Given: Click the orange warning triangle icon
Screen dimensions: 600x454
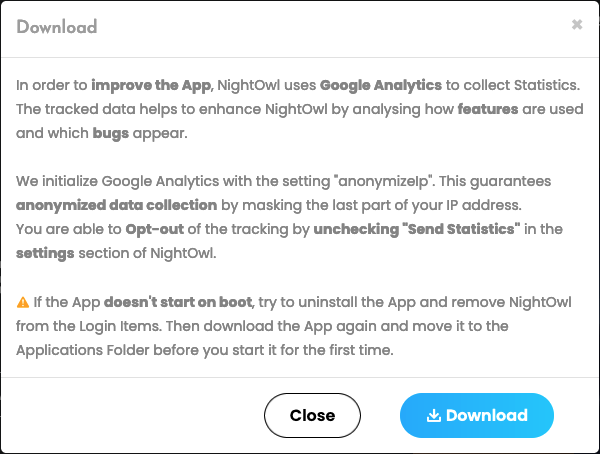Looking at the screenshot, I should click(23, 302).
